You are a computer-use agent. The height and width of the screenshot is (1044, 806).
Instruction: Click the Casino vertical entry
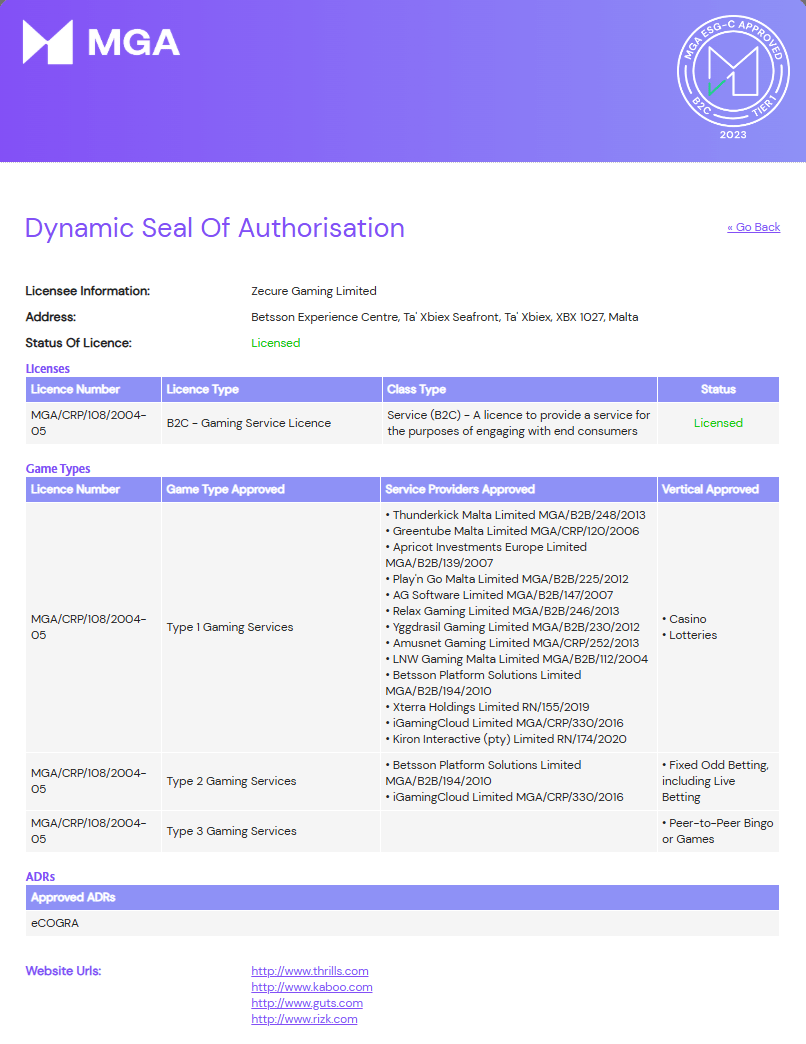coord(684,619)
